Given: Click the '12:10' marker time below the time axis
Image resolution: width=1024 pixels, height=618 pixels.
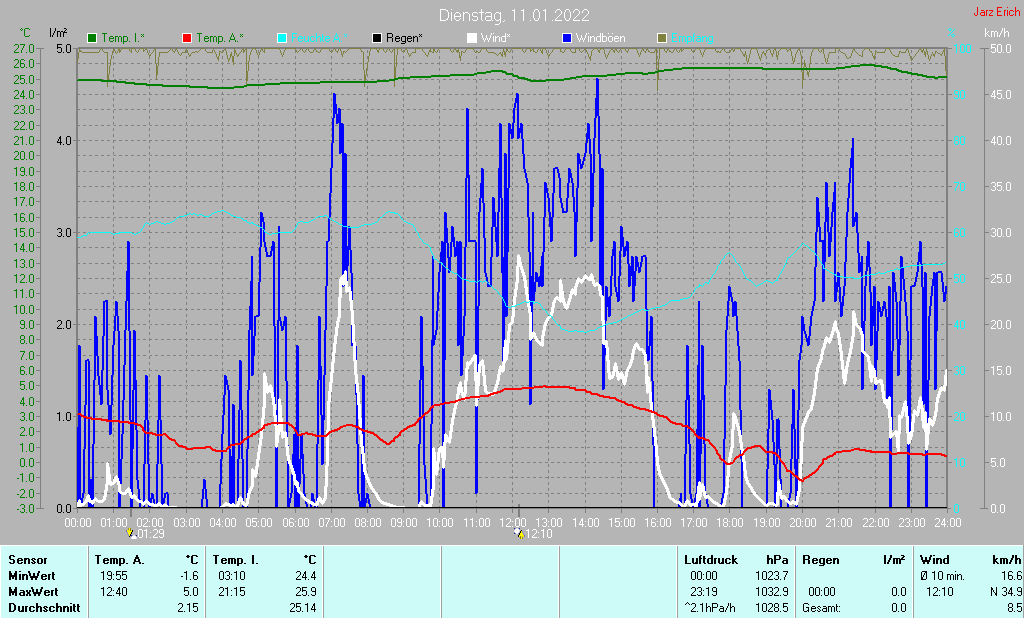Looking at the screenshot, I should tap(539, 534).
